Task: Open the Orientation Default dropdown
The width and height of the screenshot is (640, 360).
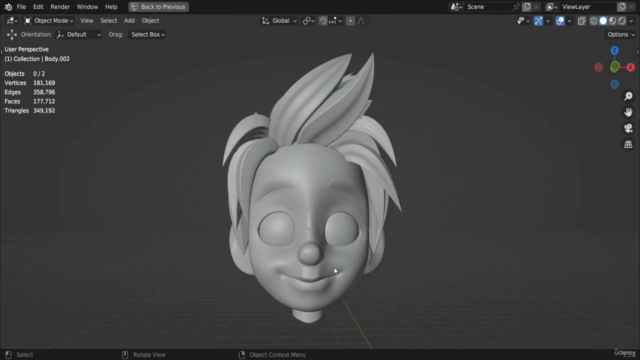Action: 79,35
